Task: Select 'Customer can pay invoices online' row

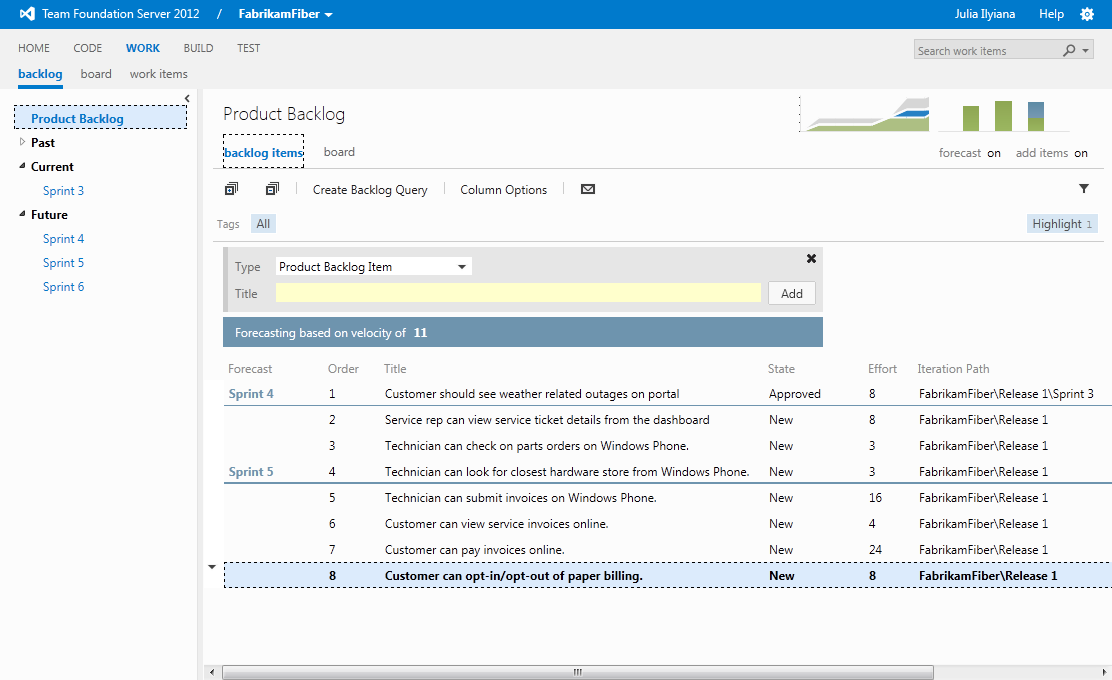Action: click(x=668, y=550)
